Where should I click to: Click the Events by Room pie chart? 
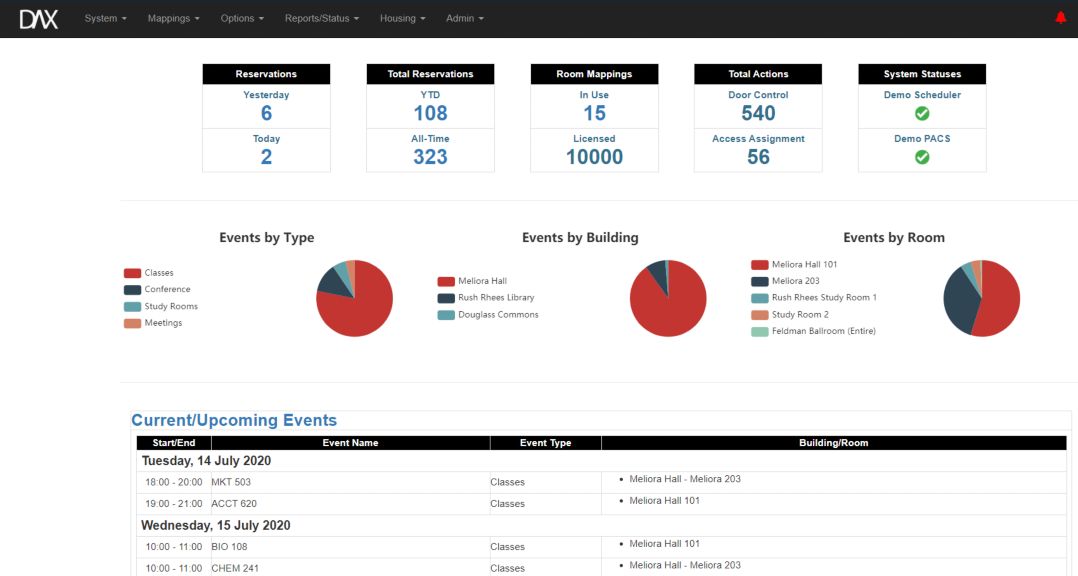(981, 298)
